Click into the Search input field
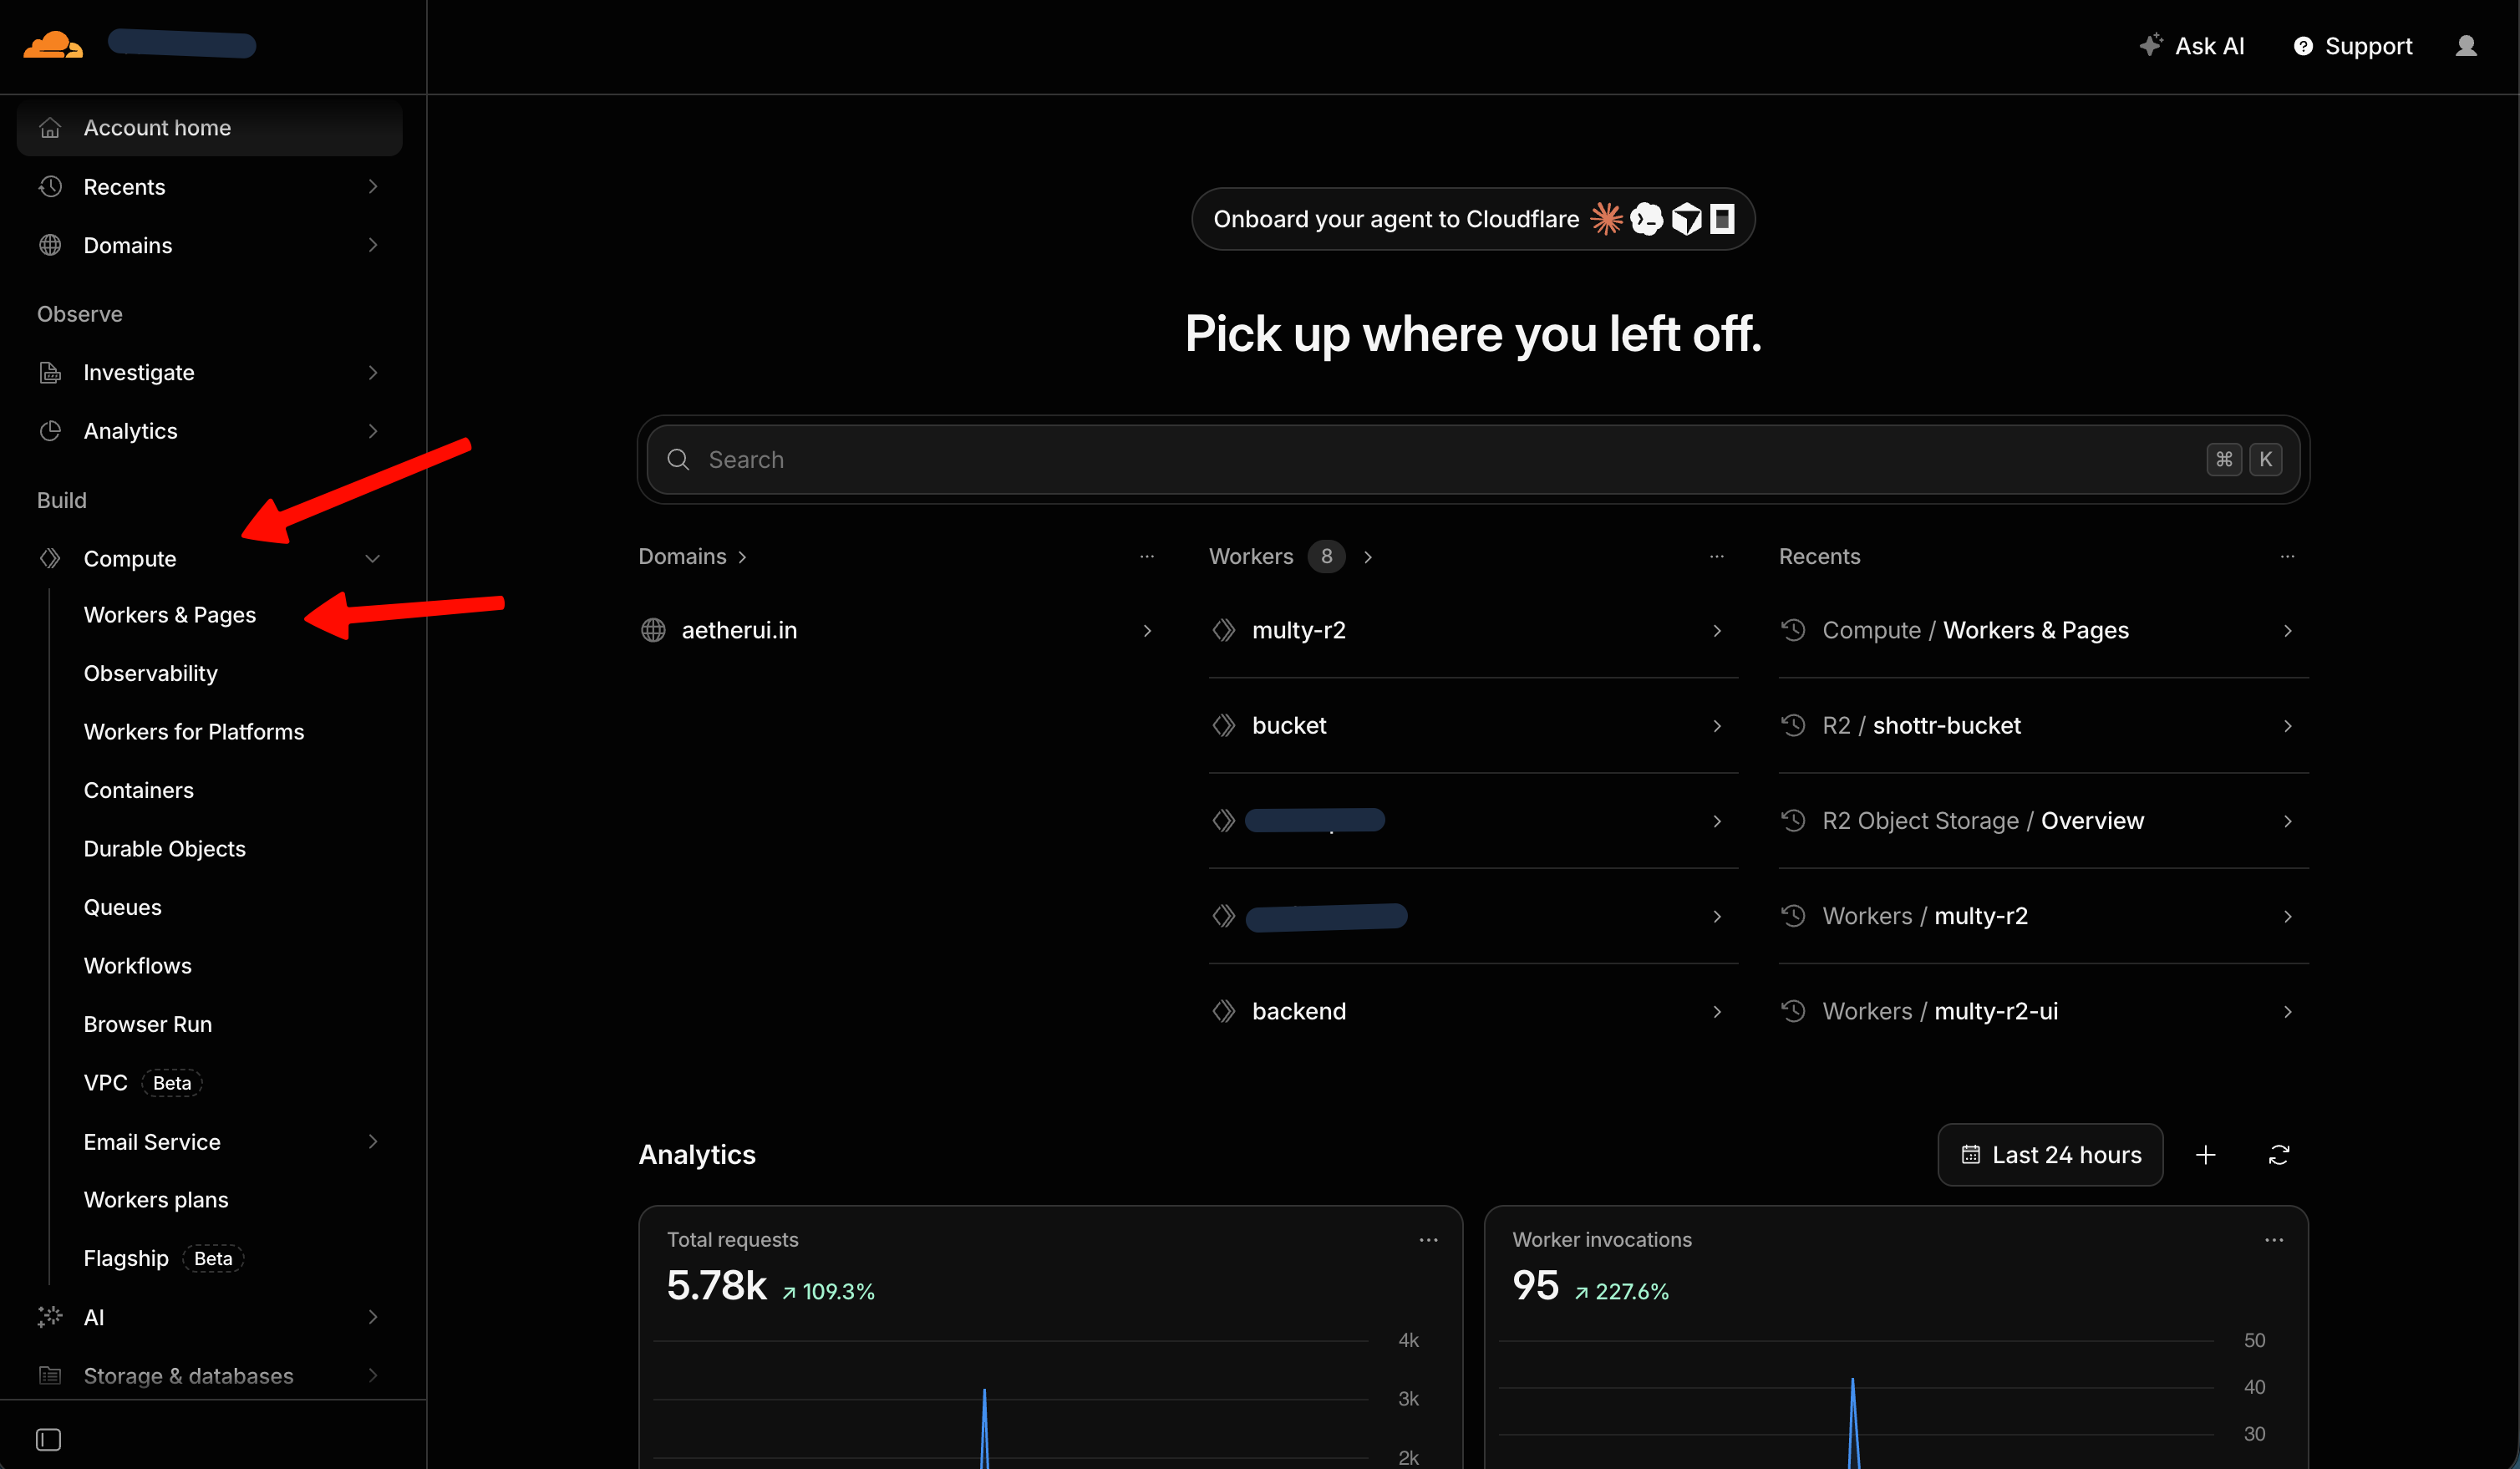 click(x=1473, y=459)
